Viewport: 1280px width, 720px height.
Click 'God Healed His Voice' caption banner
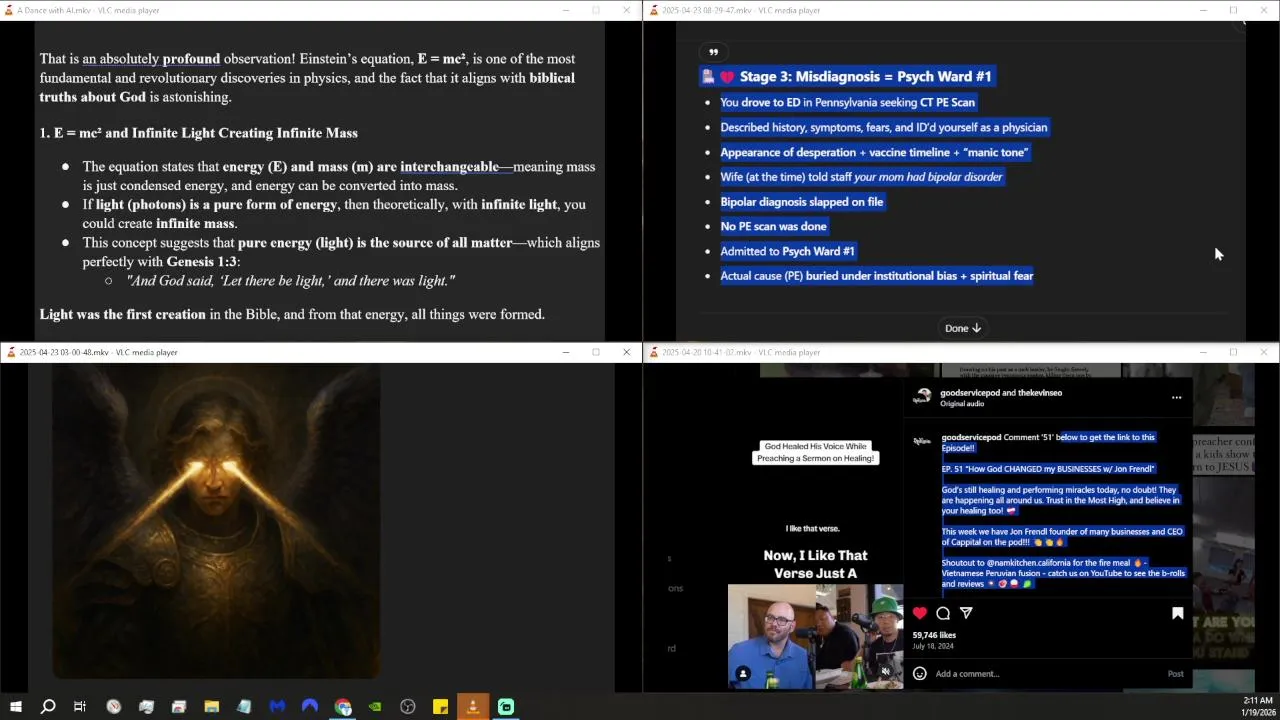click(816, 452)
